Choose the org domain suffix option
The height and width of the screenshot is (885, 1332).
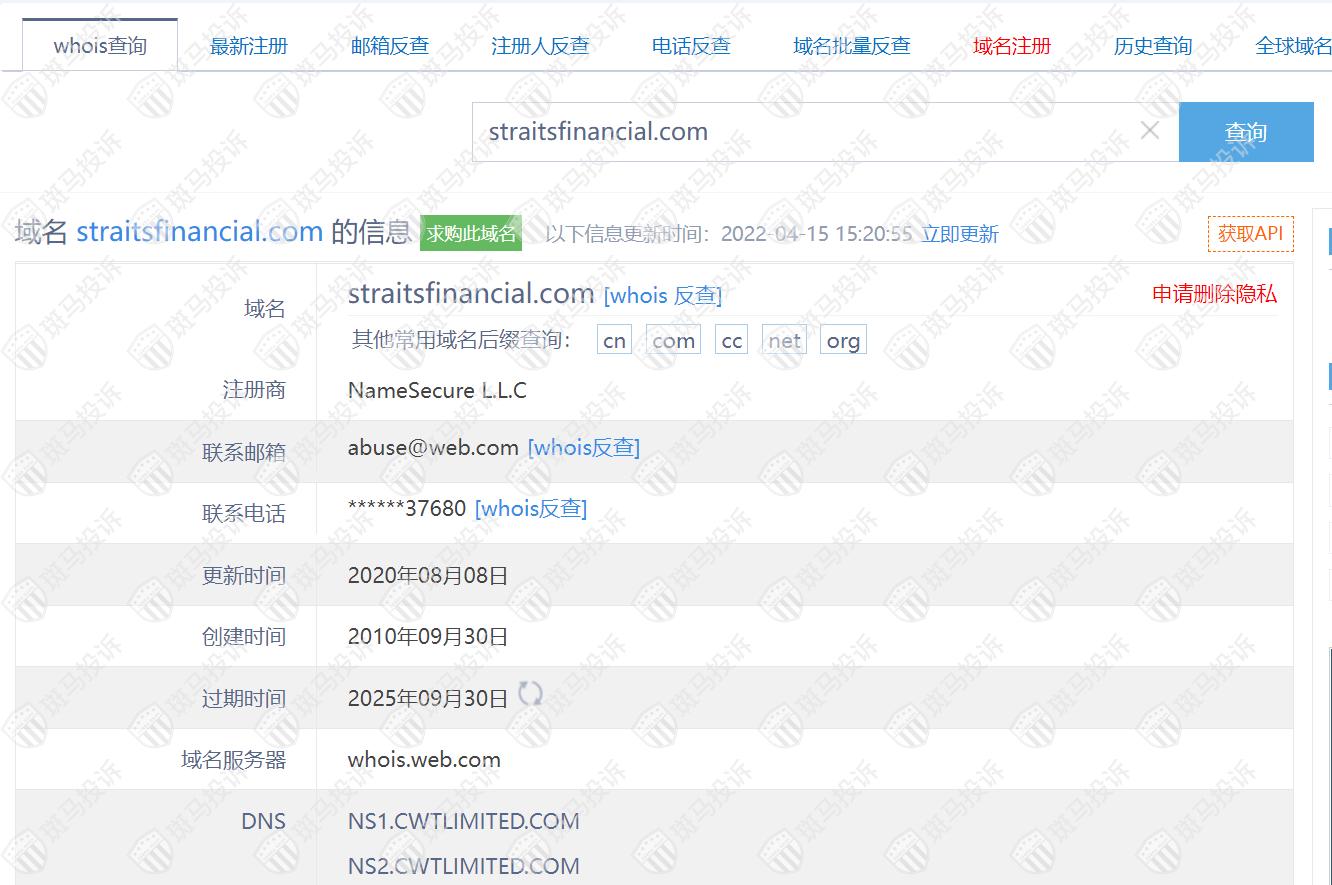point(842,341)
